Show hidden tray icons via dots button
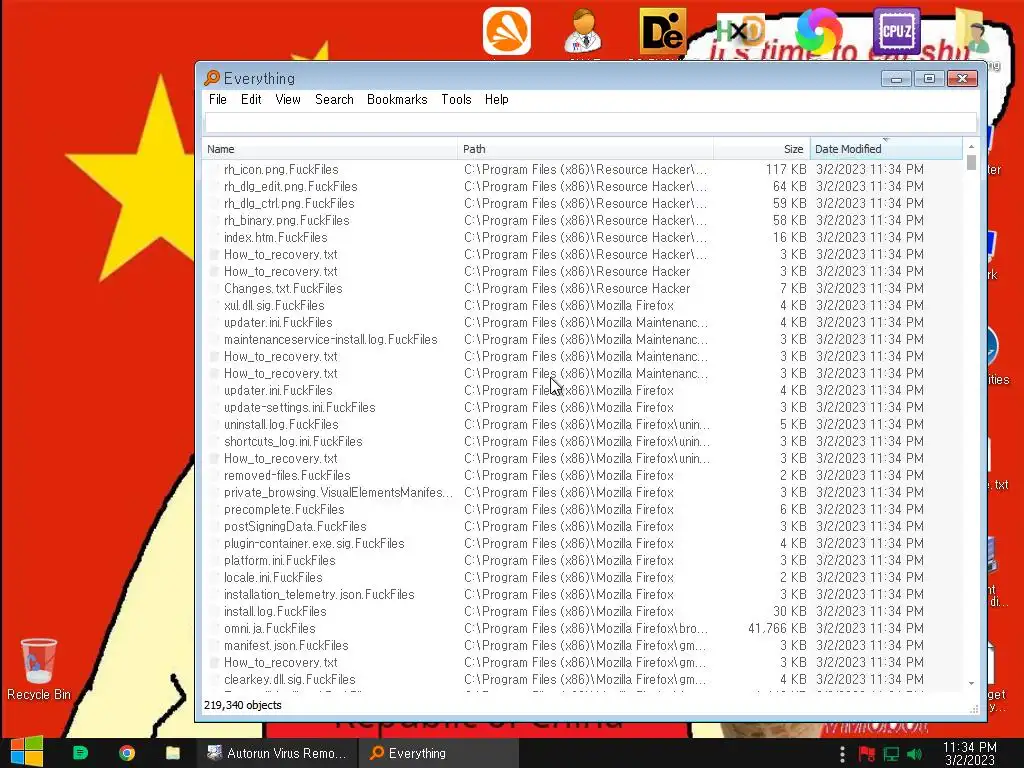The height and width of the screenshot is (768, 1024). pyautogui.click(x=842, y=754)
